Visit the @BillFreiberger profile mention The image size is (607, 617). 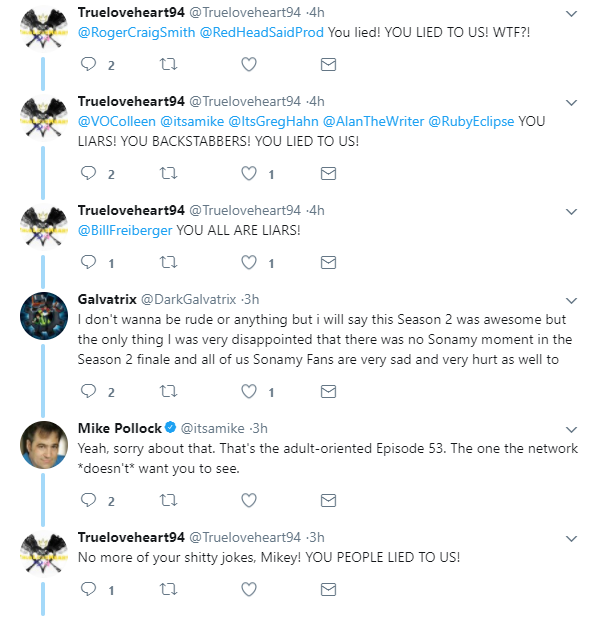[x=125, y=230]
